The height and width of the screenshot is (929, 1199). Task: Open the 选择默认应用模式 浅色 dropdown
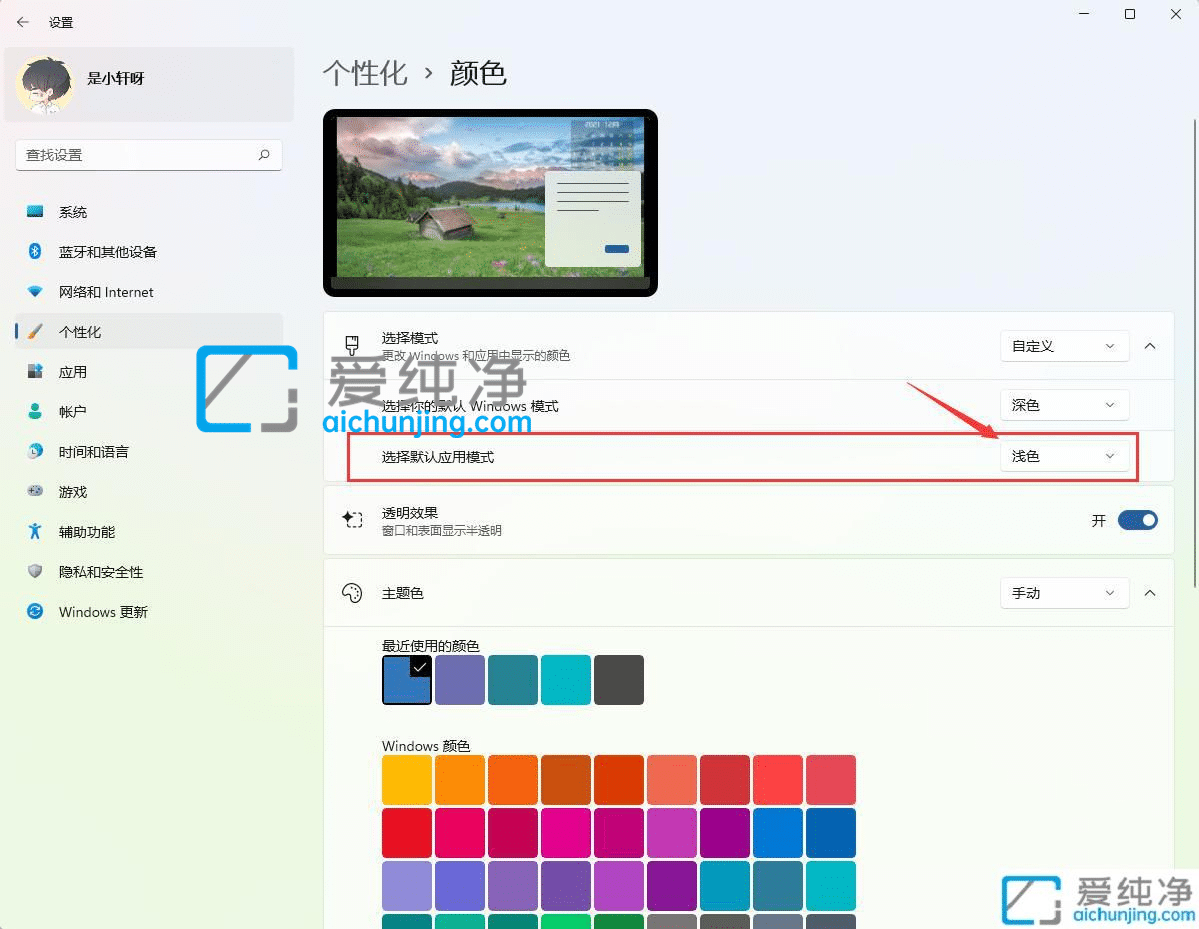click(1064, 455)
